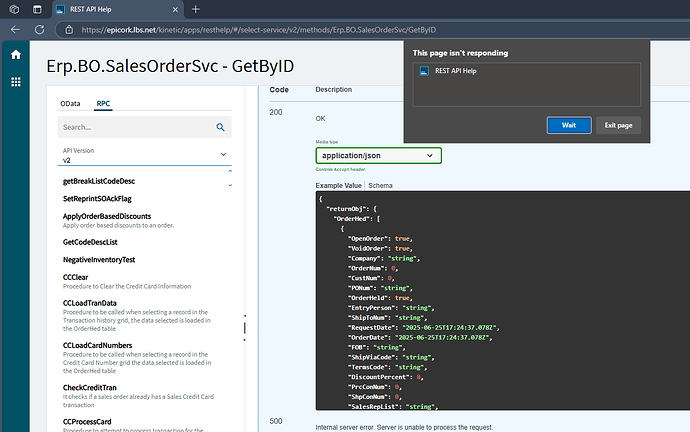Open the getBreakListCodeDesc method
The height and width of the screenshot is (432, 690).
(99, 181)
